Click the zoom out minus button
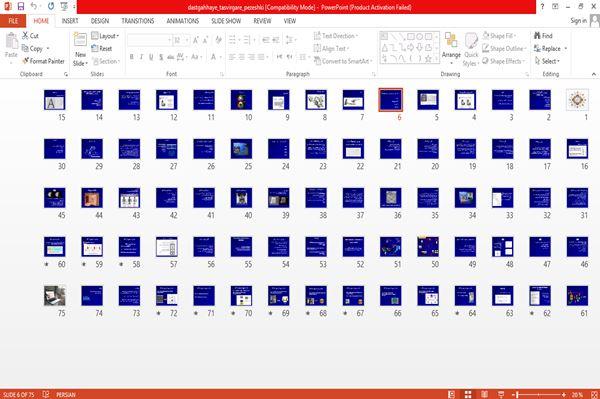 click(514, 394)
